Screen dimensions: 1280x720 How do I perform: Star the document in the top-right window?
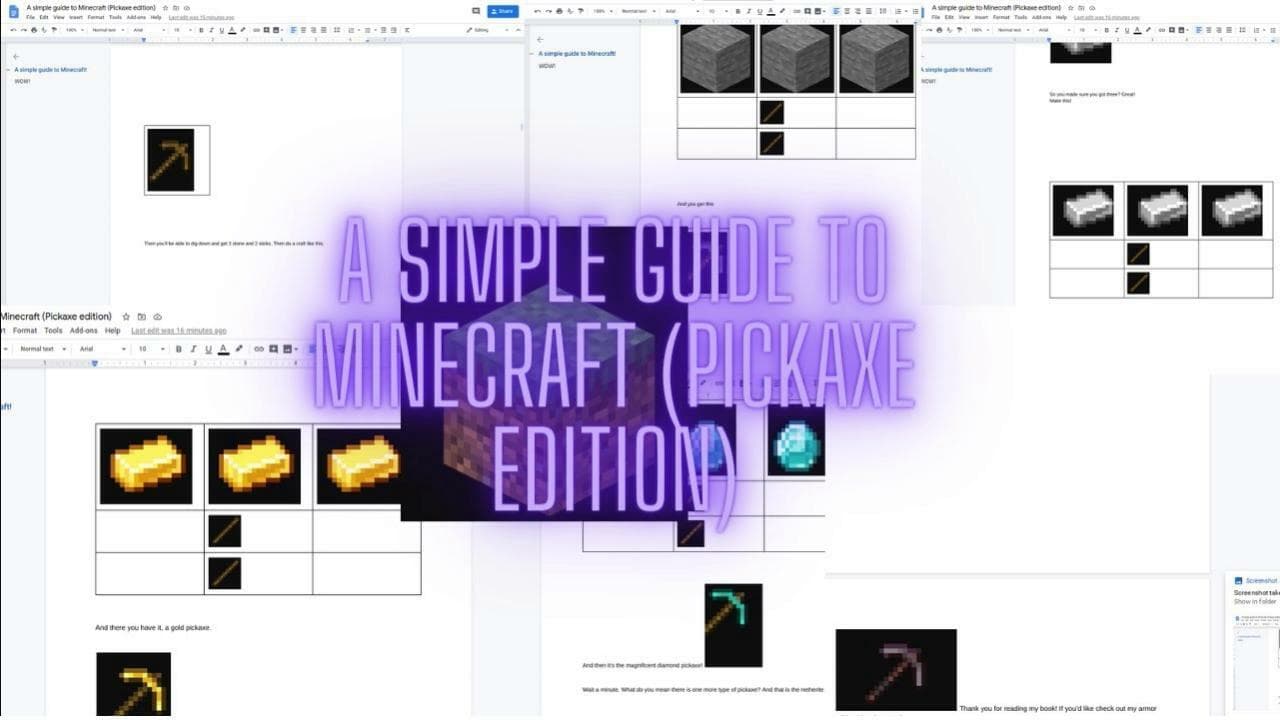click(1070, 7)
